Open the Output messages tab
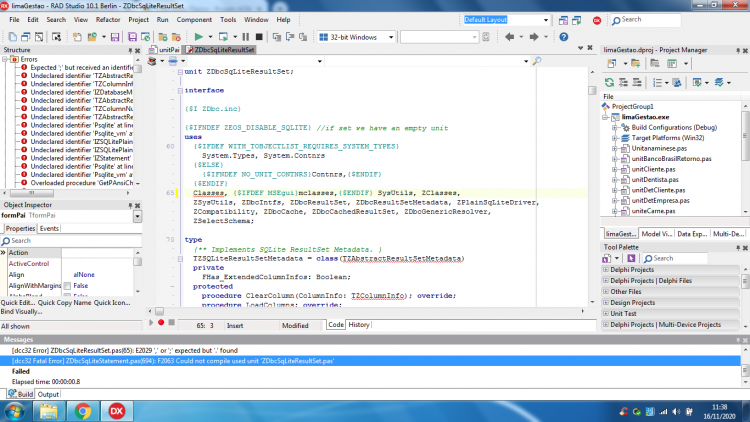The image size is (750, 422). tap(48, 395)
